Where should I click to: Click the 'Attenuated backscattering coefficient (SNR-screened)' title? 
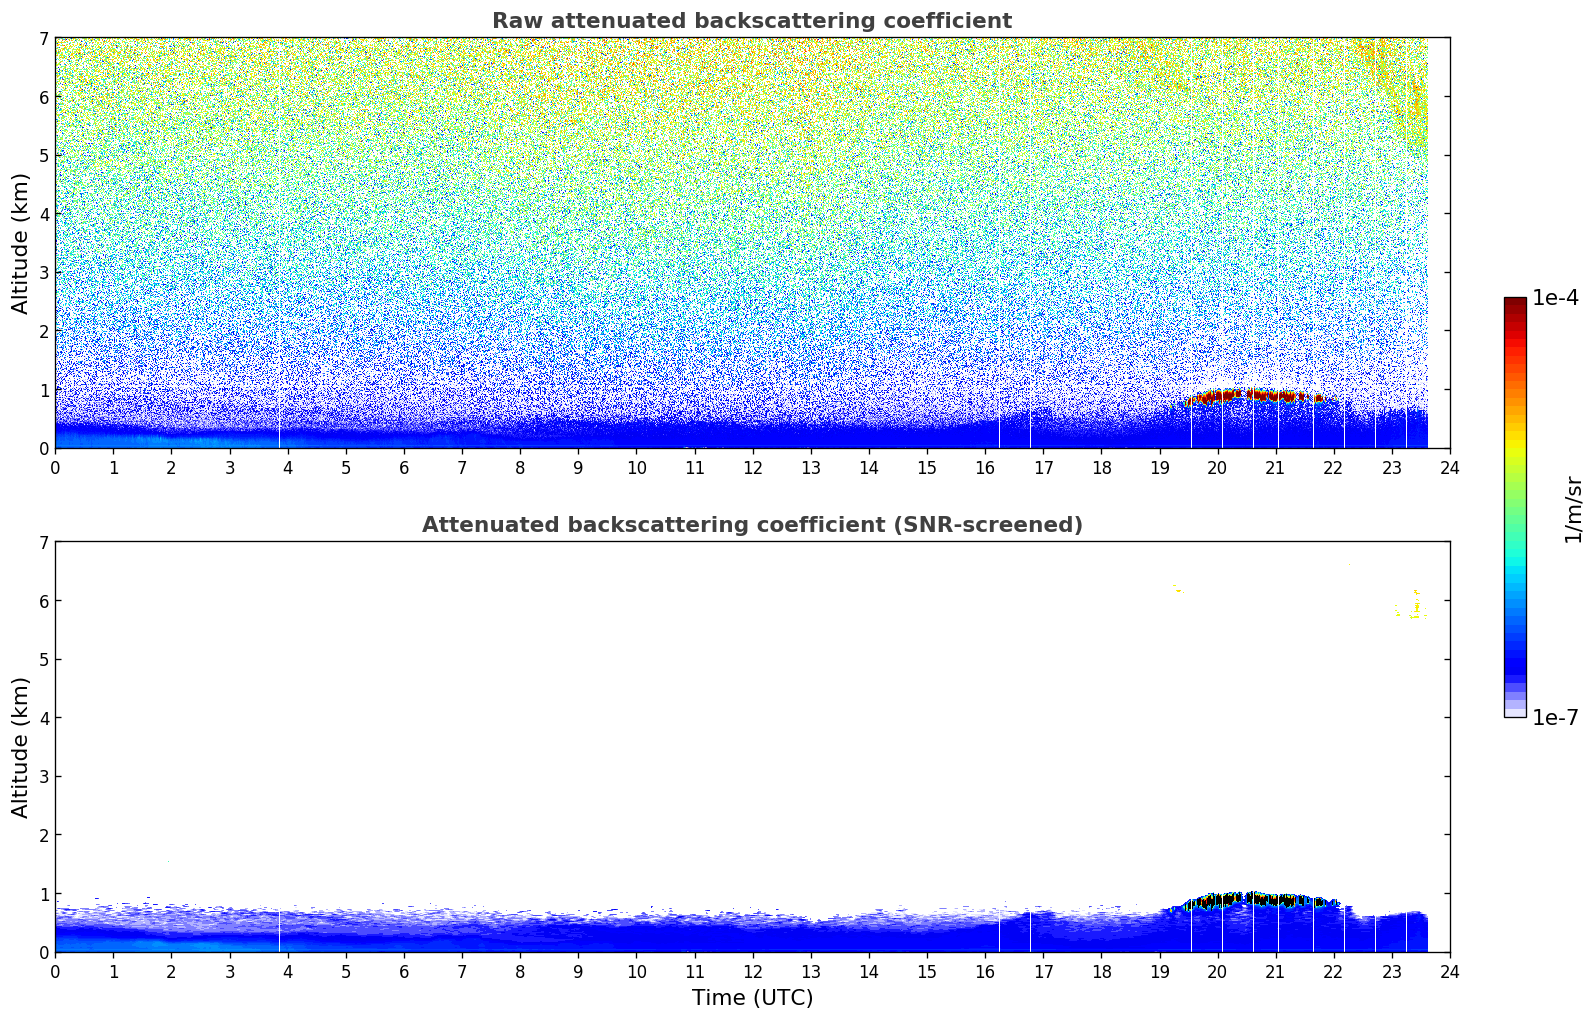click(x=752, y=525)
